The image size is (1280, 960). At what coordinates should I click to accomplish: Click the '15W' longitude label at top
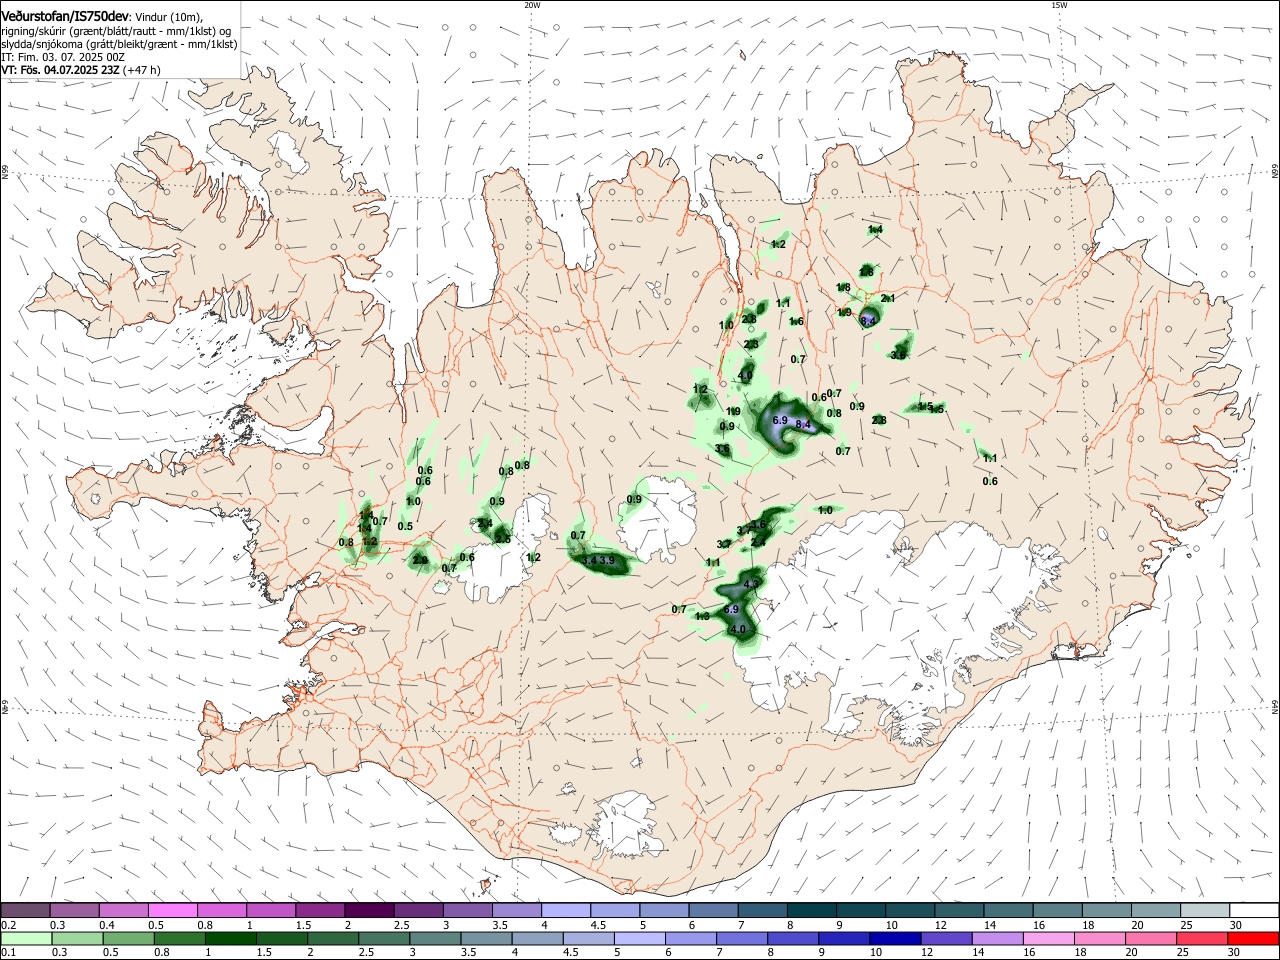point(1058,5)
